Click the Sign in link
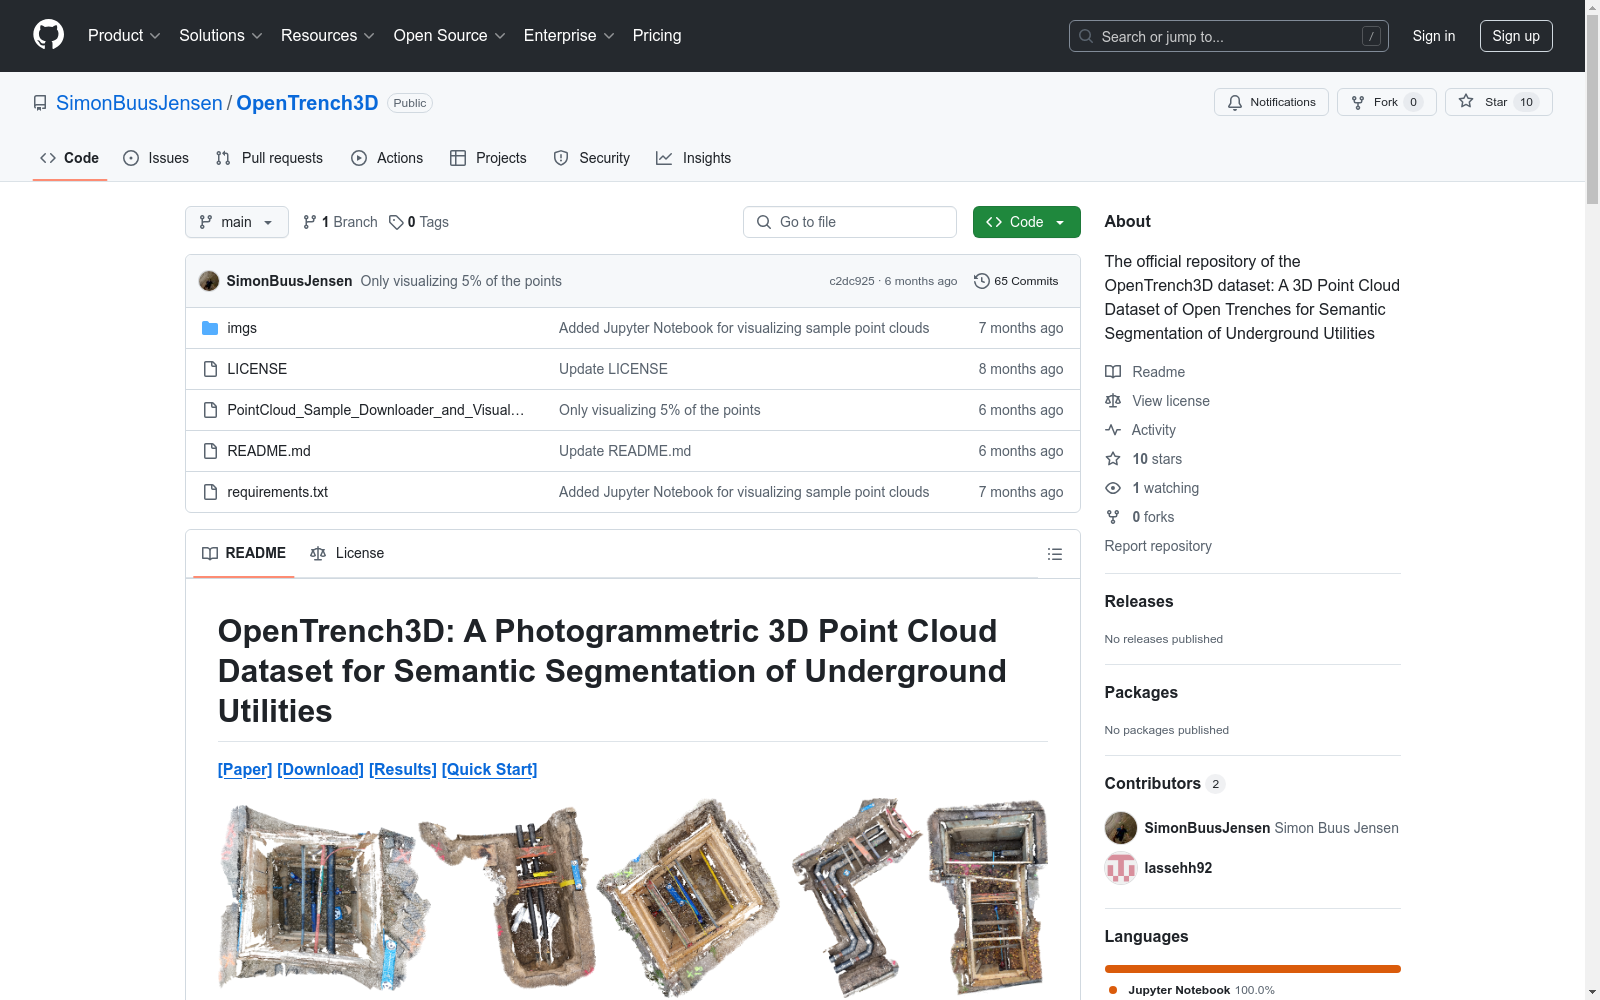Viewport: 1600px width, 1000px height. click(1434, 36)
